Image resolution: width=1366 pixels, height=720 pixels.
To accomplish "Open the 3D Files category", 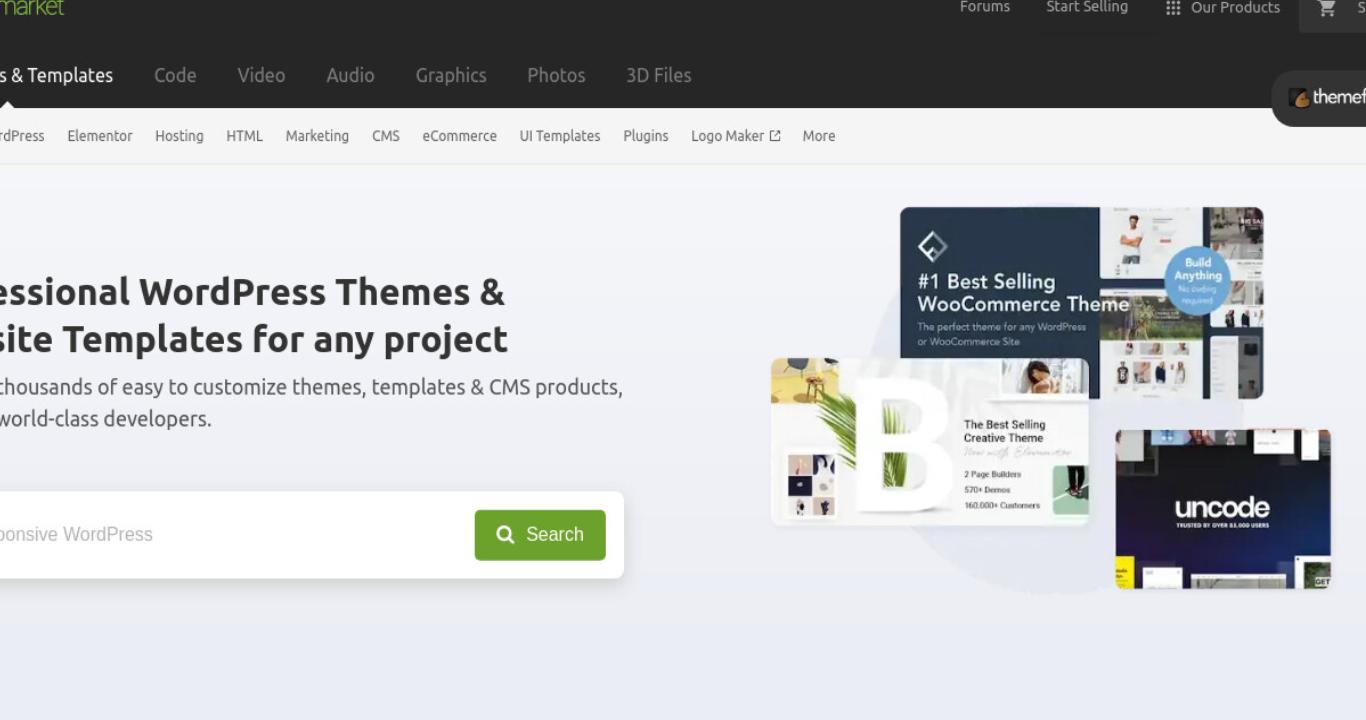I will pyautogui.click(x=658, y=76).
